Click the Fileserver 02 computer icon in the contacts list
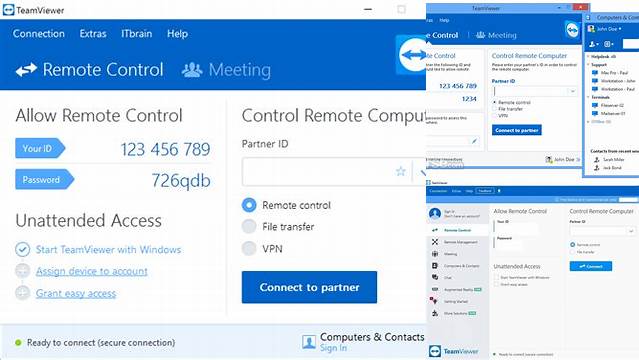The height and width of the screenshot is (360, 639). [x=595, y=105]
